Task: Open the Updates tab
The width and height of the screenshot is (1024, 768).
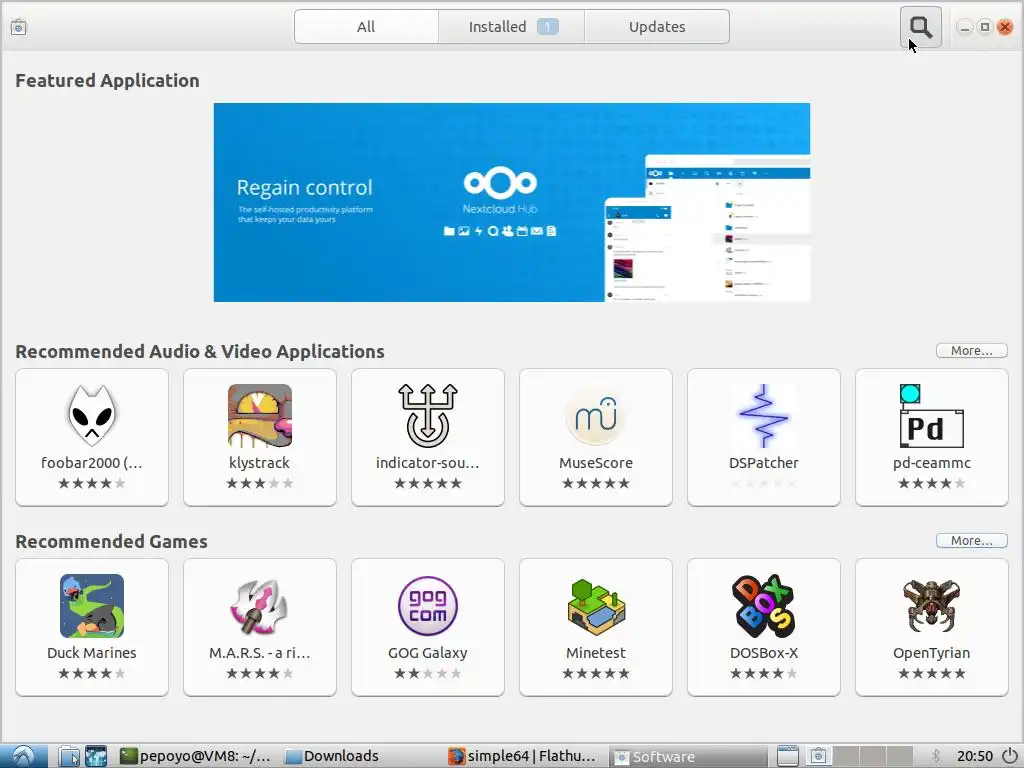Action: [x=657, y=27]
